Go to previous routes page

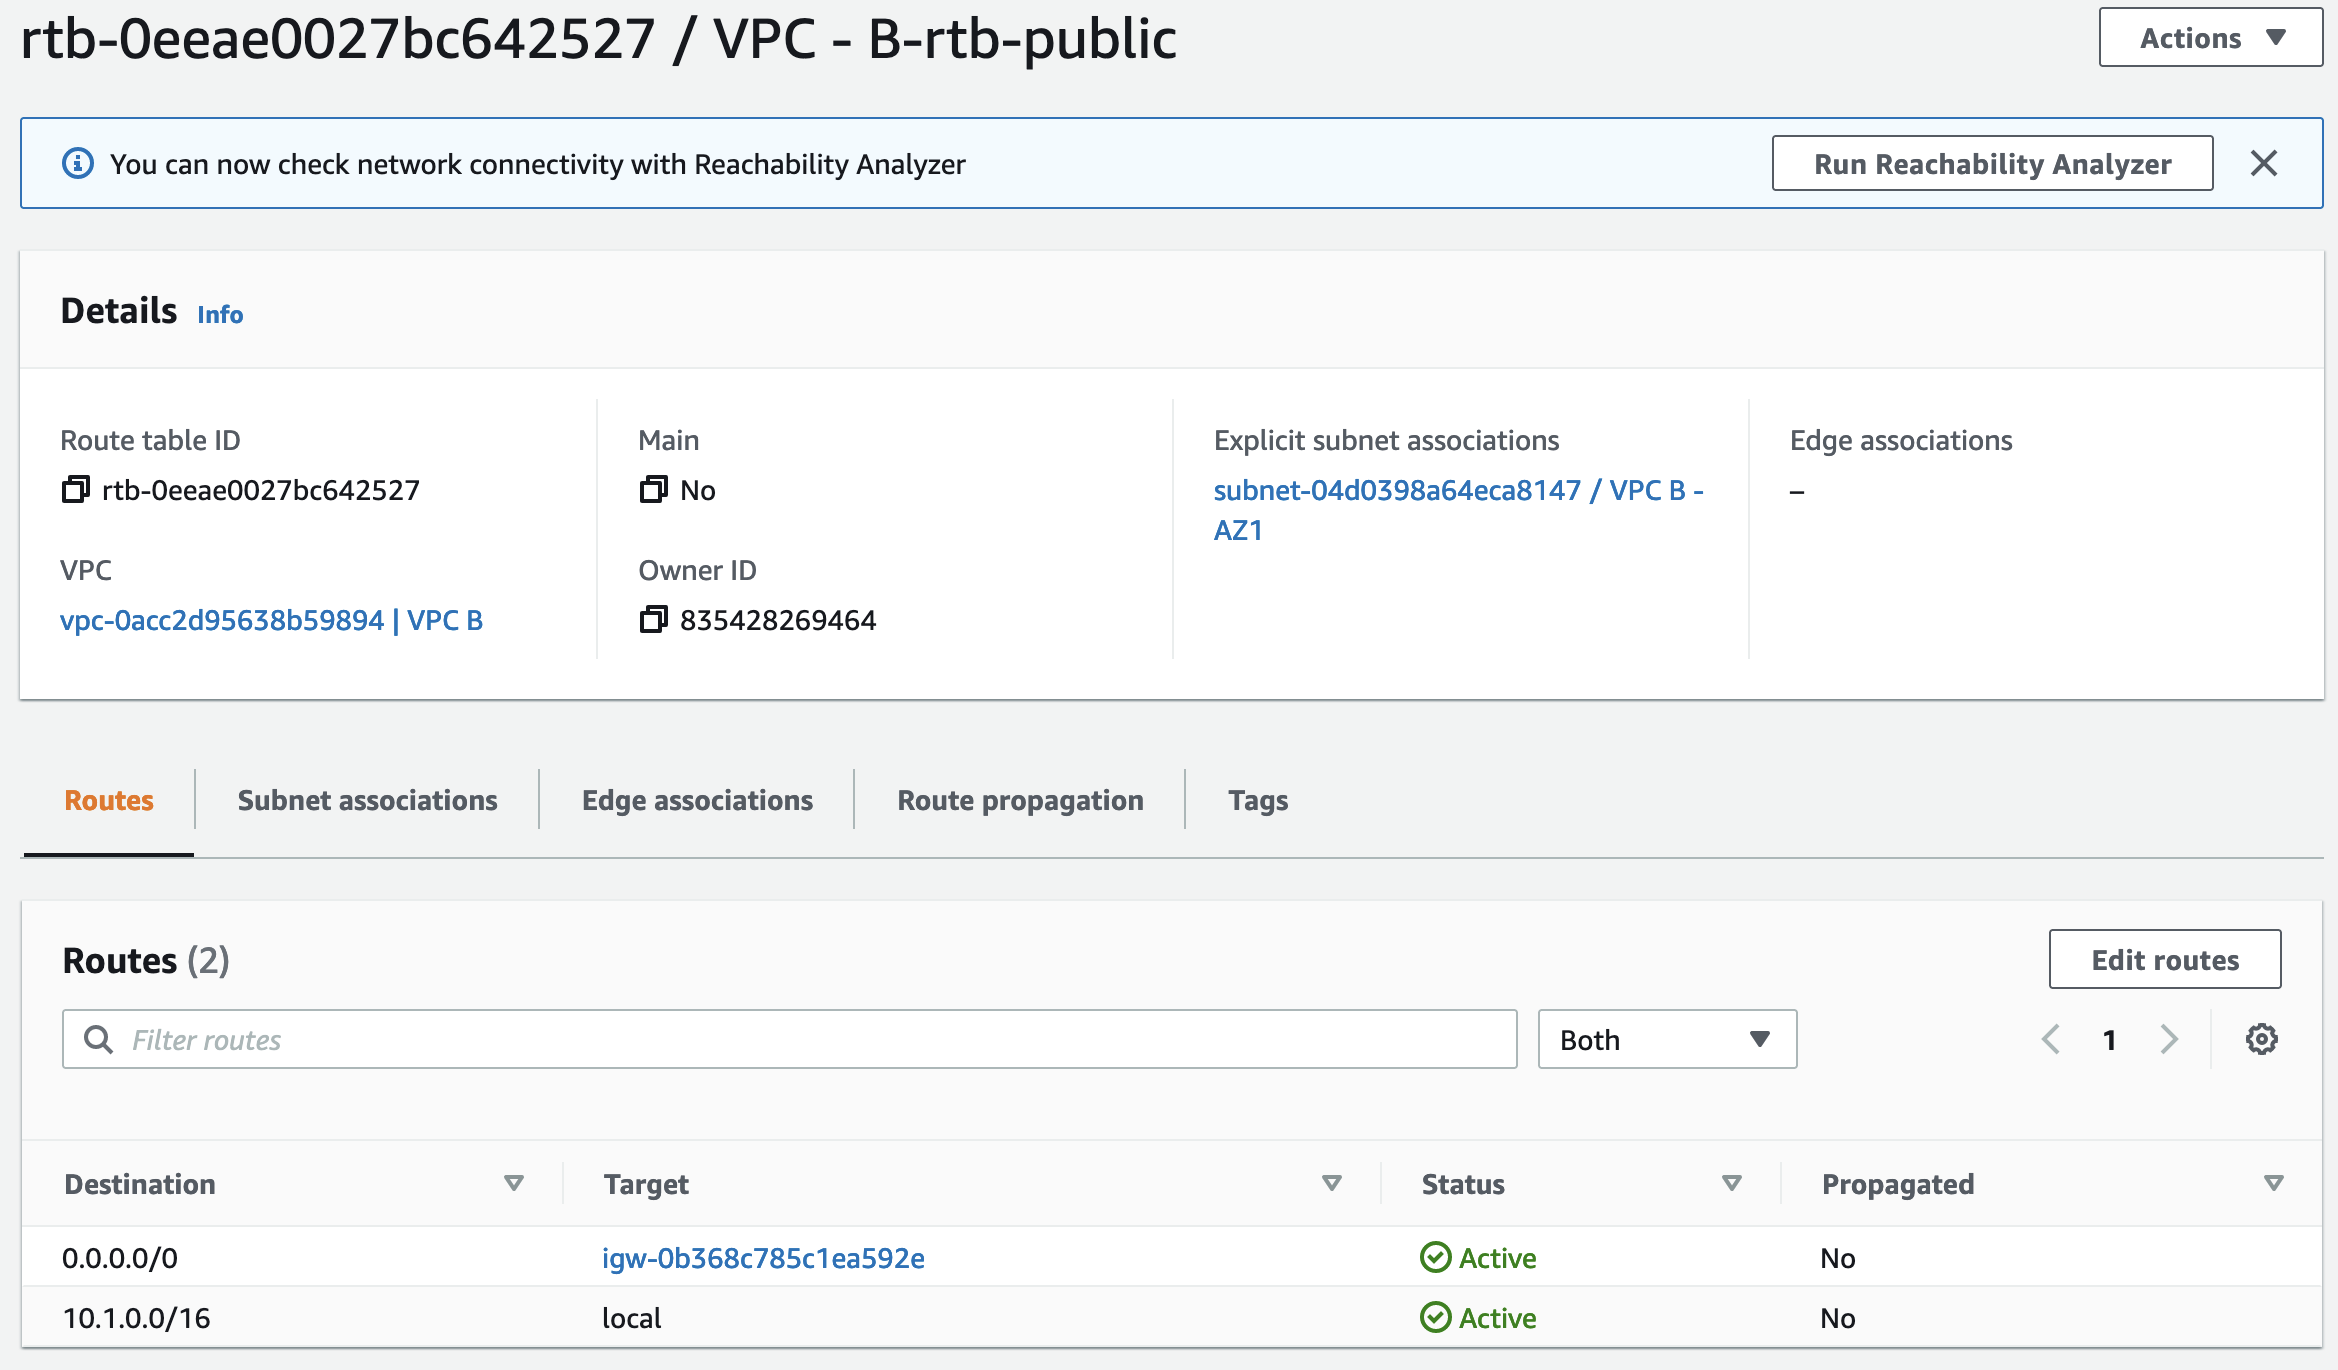click(2051, 1039)
